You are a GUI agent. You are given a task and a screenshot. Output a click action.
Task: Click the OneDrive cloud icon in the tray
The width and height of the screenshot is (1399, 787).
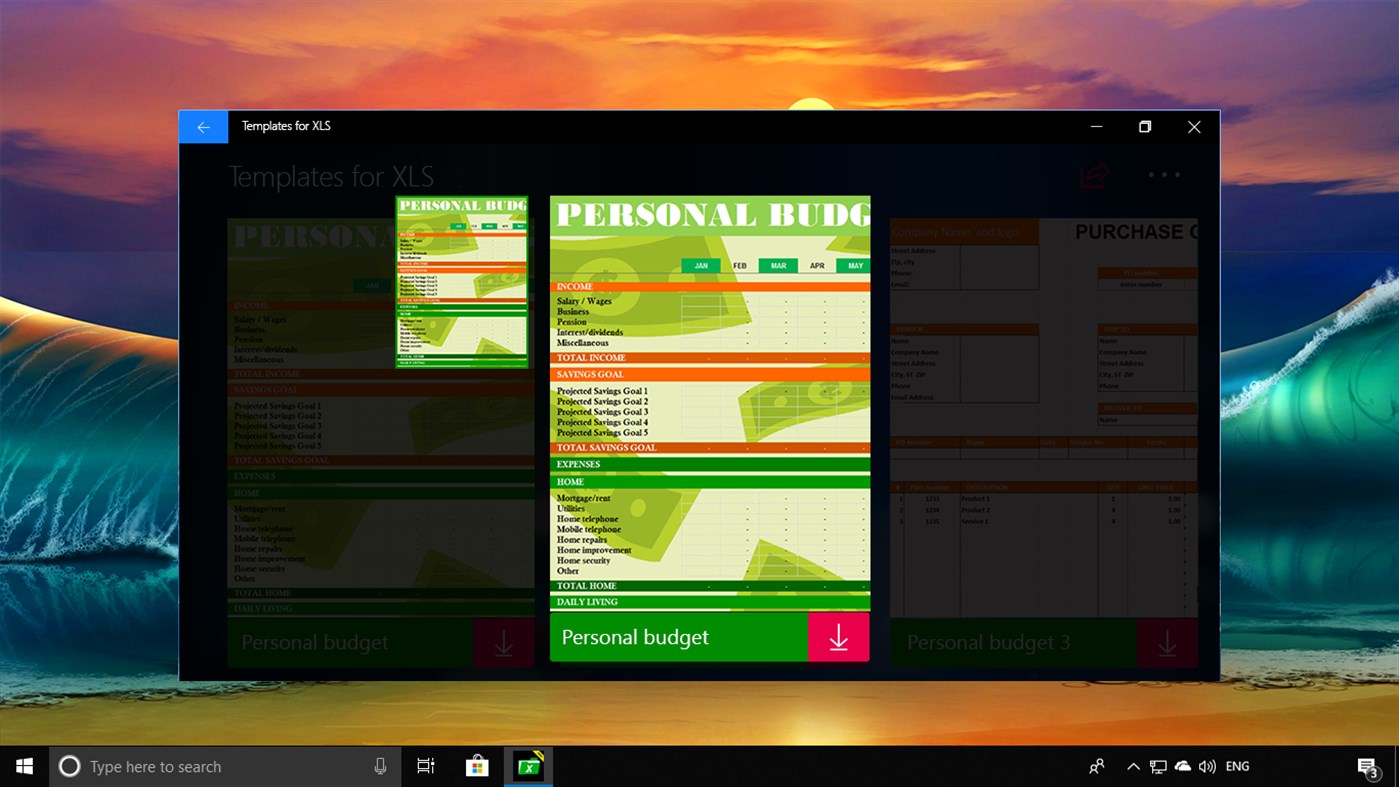(1183, 766)
